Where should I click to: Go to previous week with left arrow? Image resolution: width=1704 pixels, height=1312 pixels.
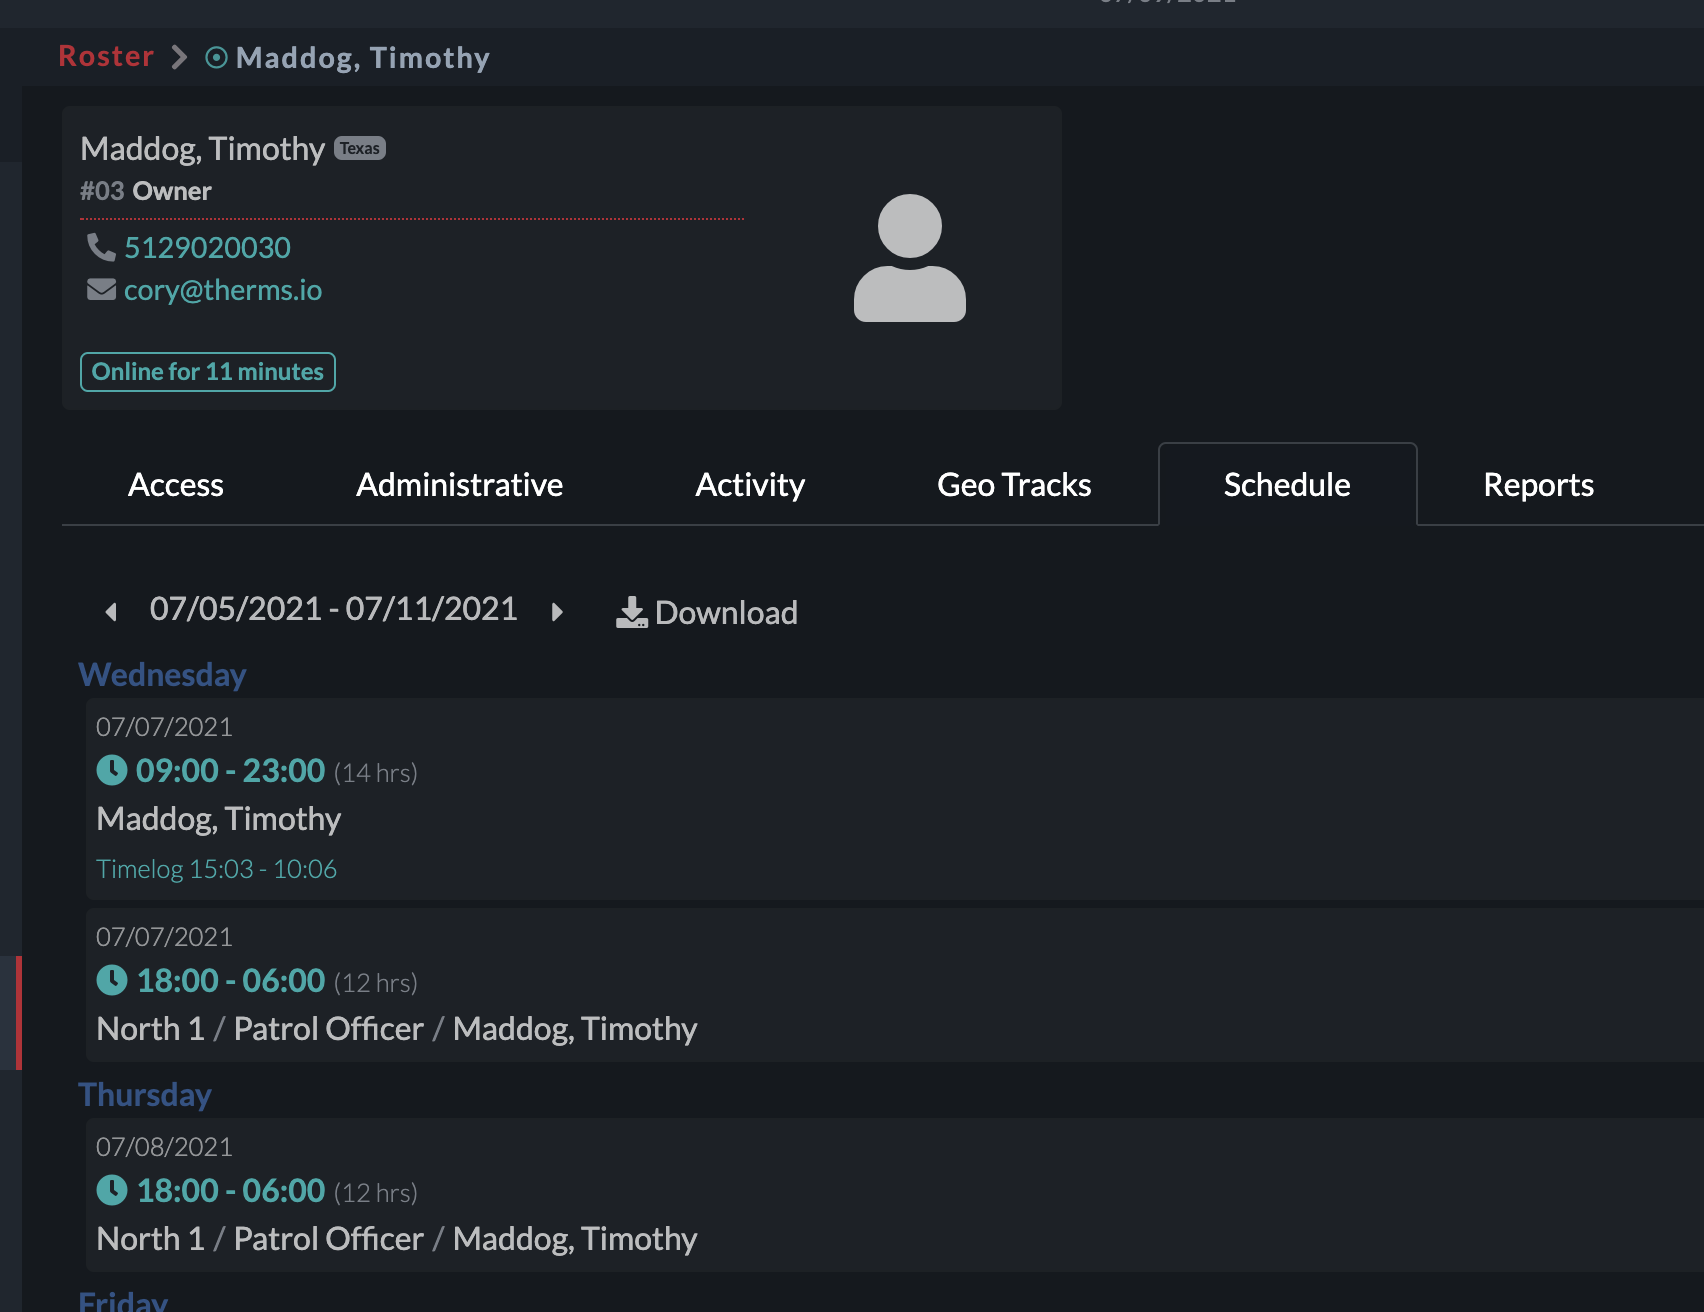pos(111,611)
